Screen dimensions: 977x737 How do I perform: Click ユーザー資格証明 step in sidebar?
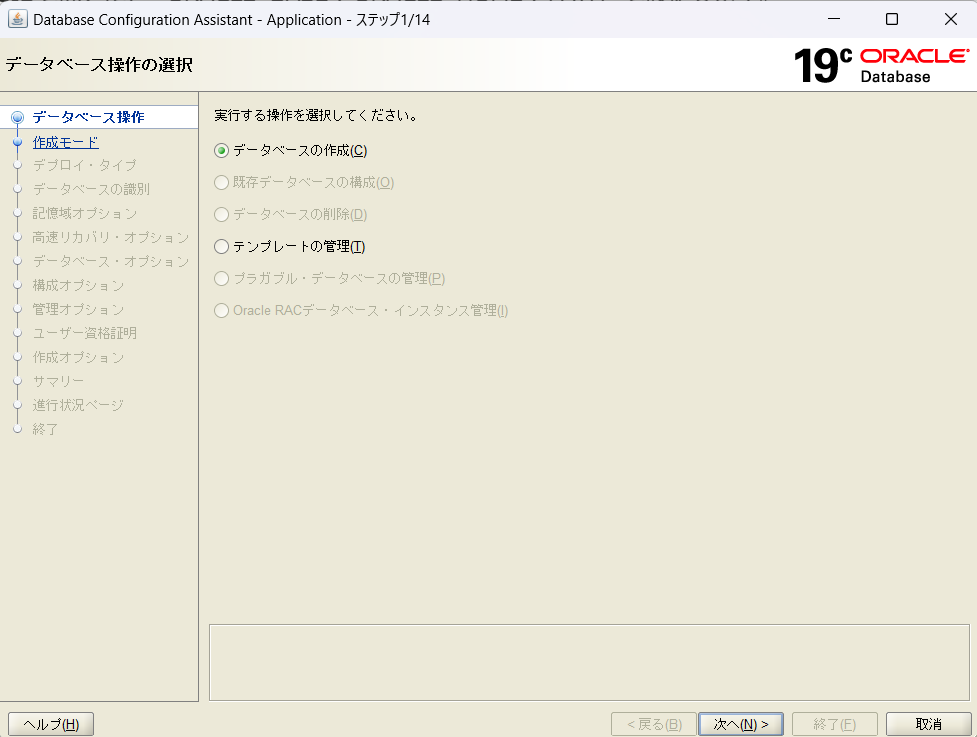click(x=85, y=333)
